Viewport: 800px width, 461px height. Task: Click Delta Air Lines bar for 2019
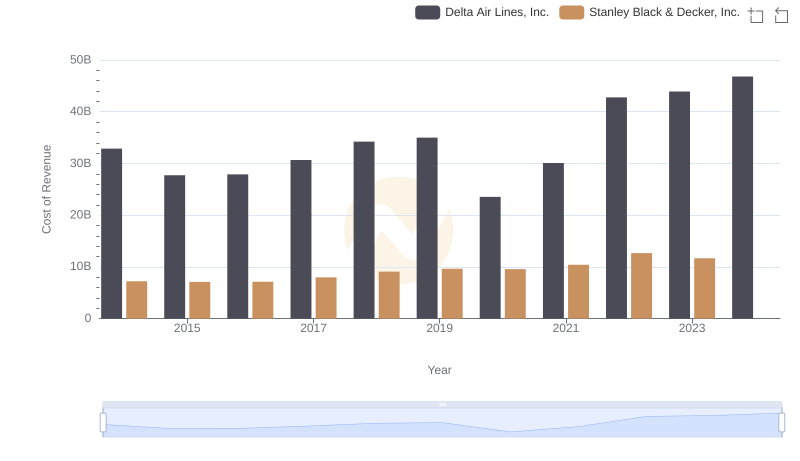427,228
